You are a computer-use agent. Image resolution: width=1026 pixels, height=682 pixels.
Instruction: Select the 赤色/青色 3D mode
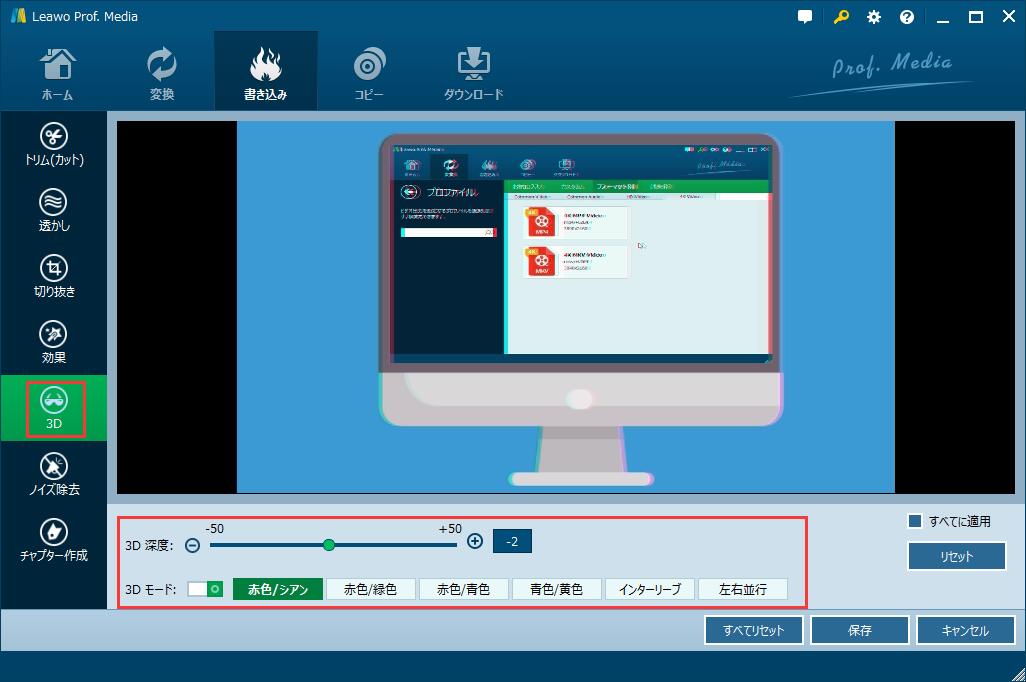[464, 589]
